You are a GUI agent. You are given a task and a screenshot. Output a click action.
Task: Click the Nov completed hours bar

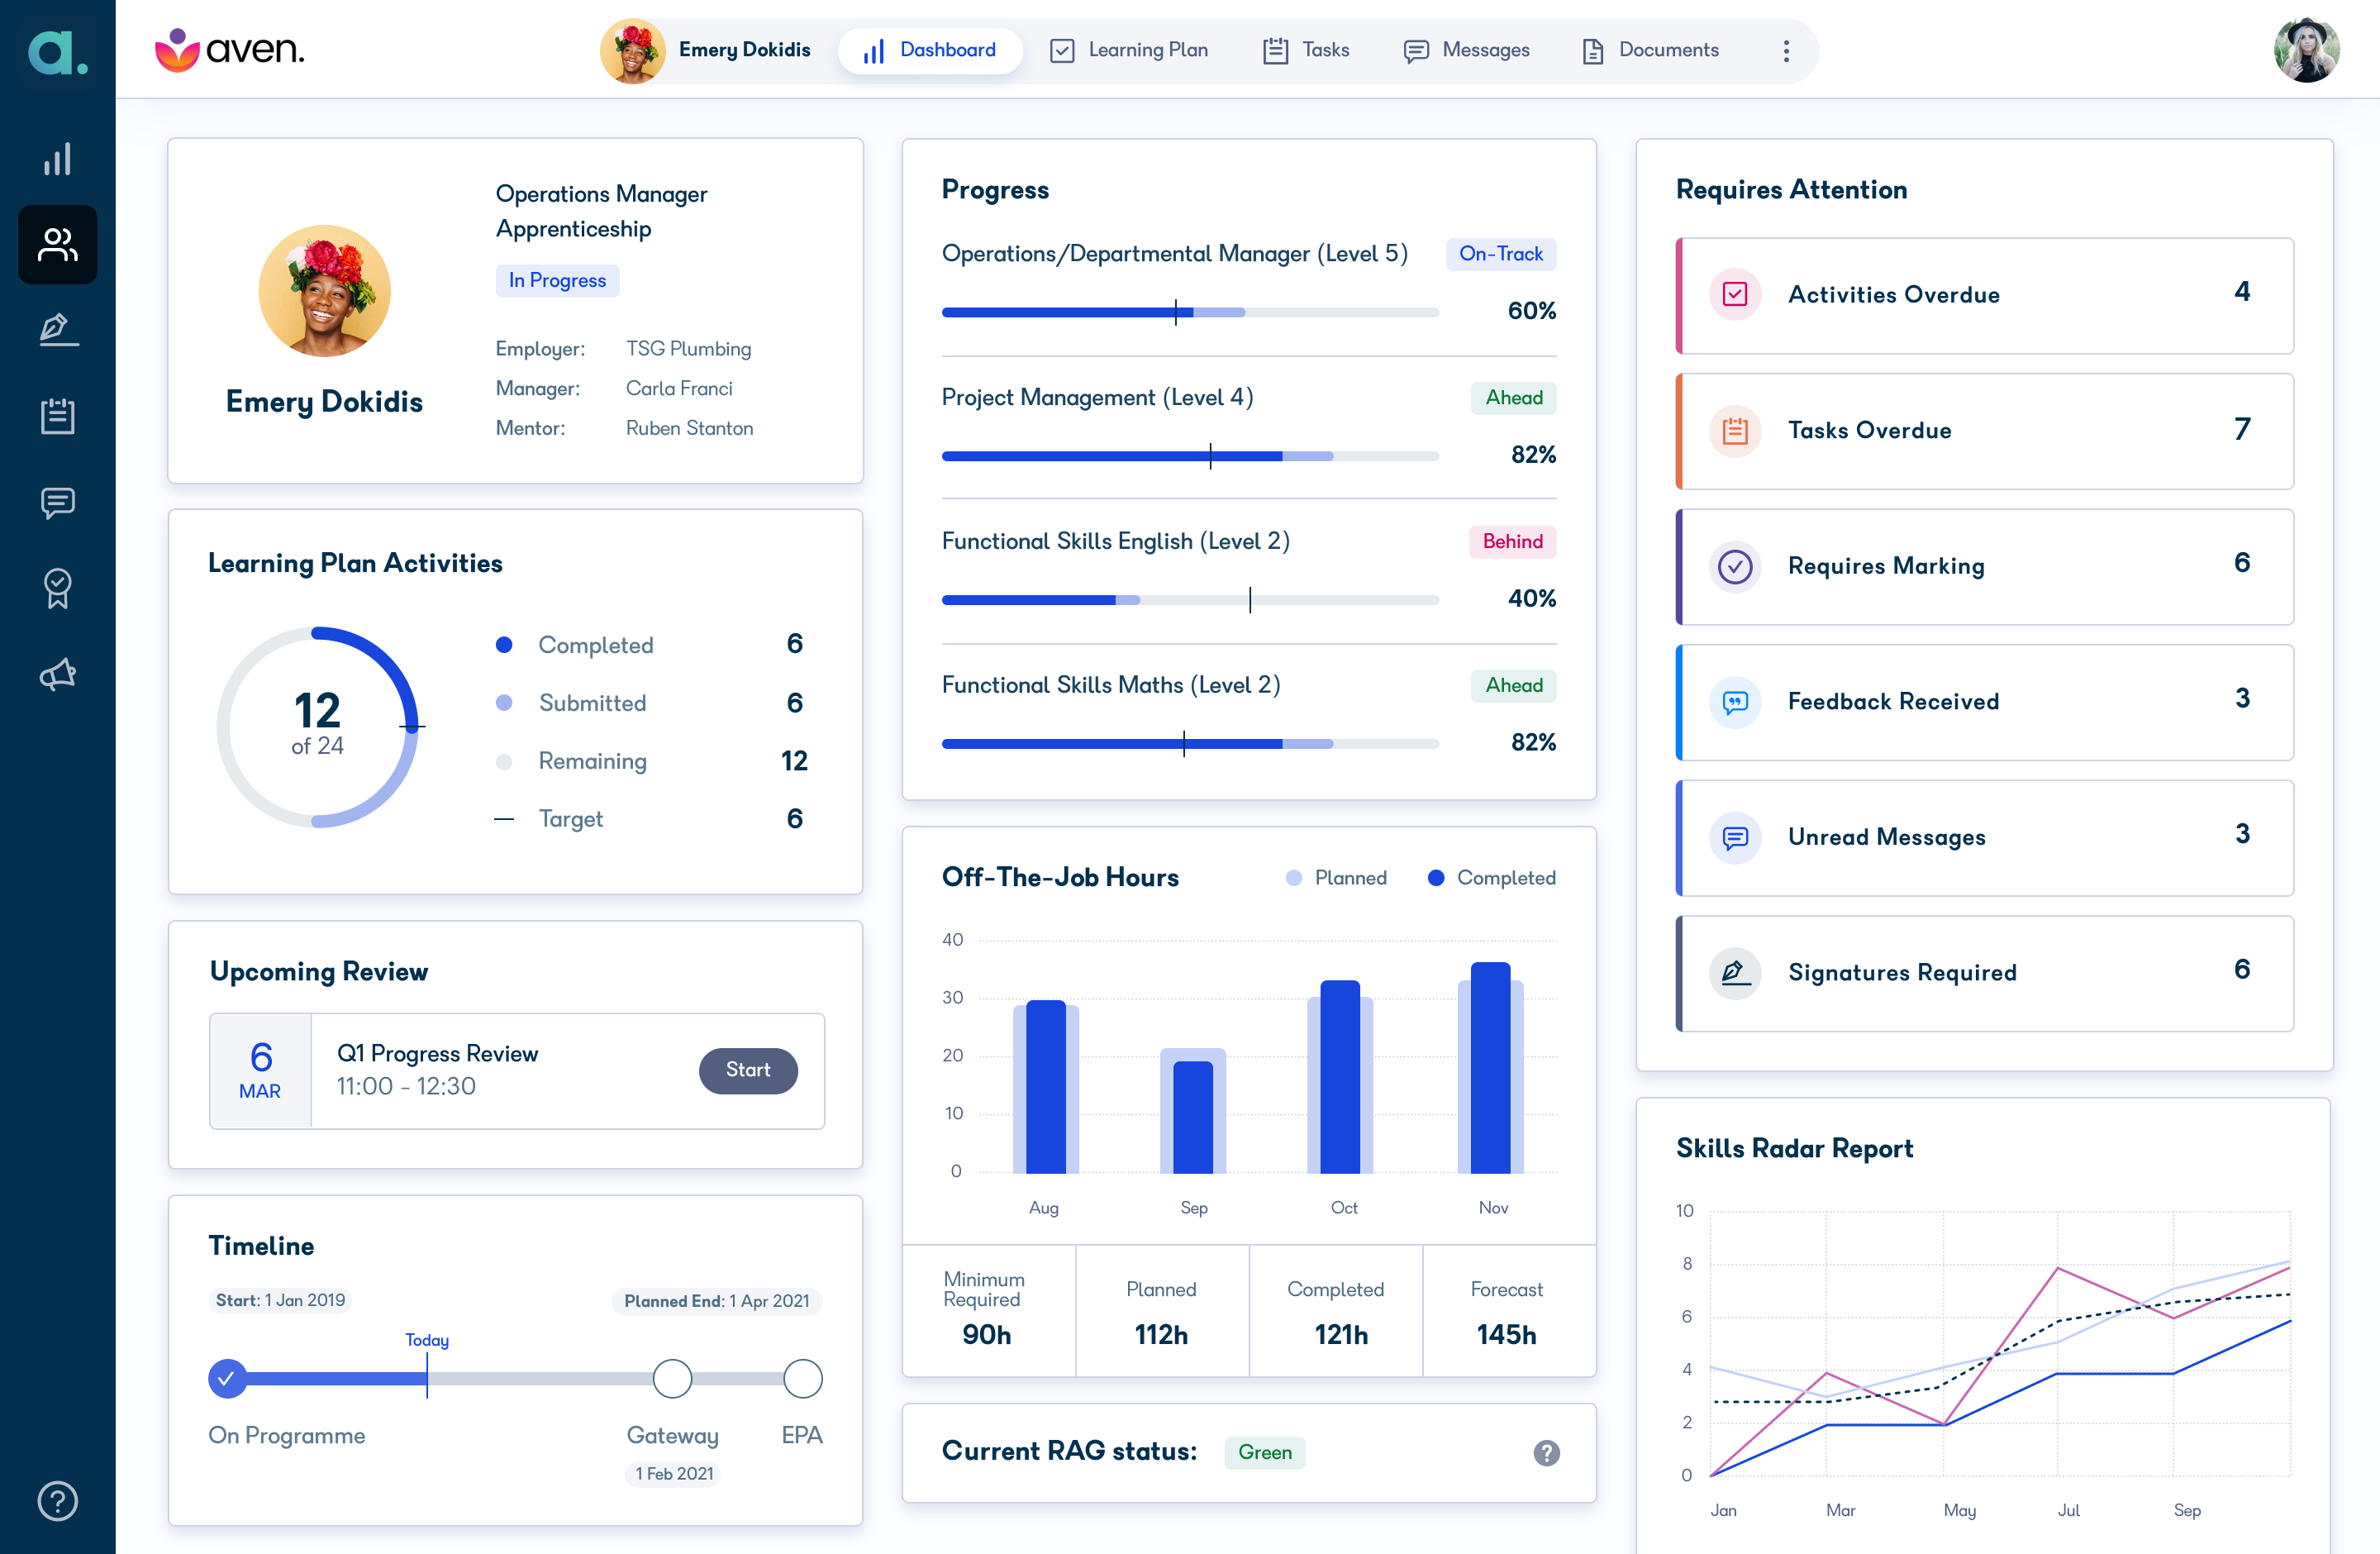(1490, 1068)
